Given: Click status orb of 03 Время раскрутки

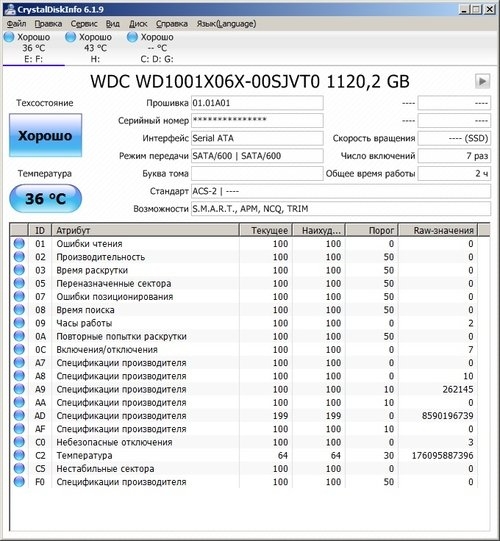Looking at the screenshot, I should (x=19, y=270).
